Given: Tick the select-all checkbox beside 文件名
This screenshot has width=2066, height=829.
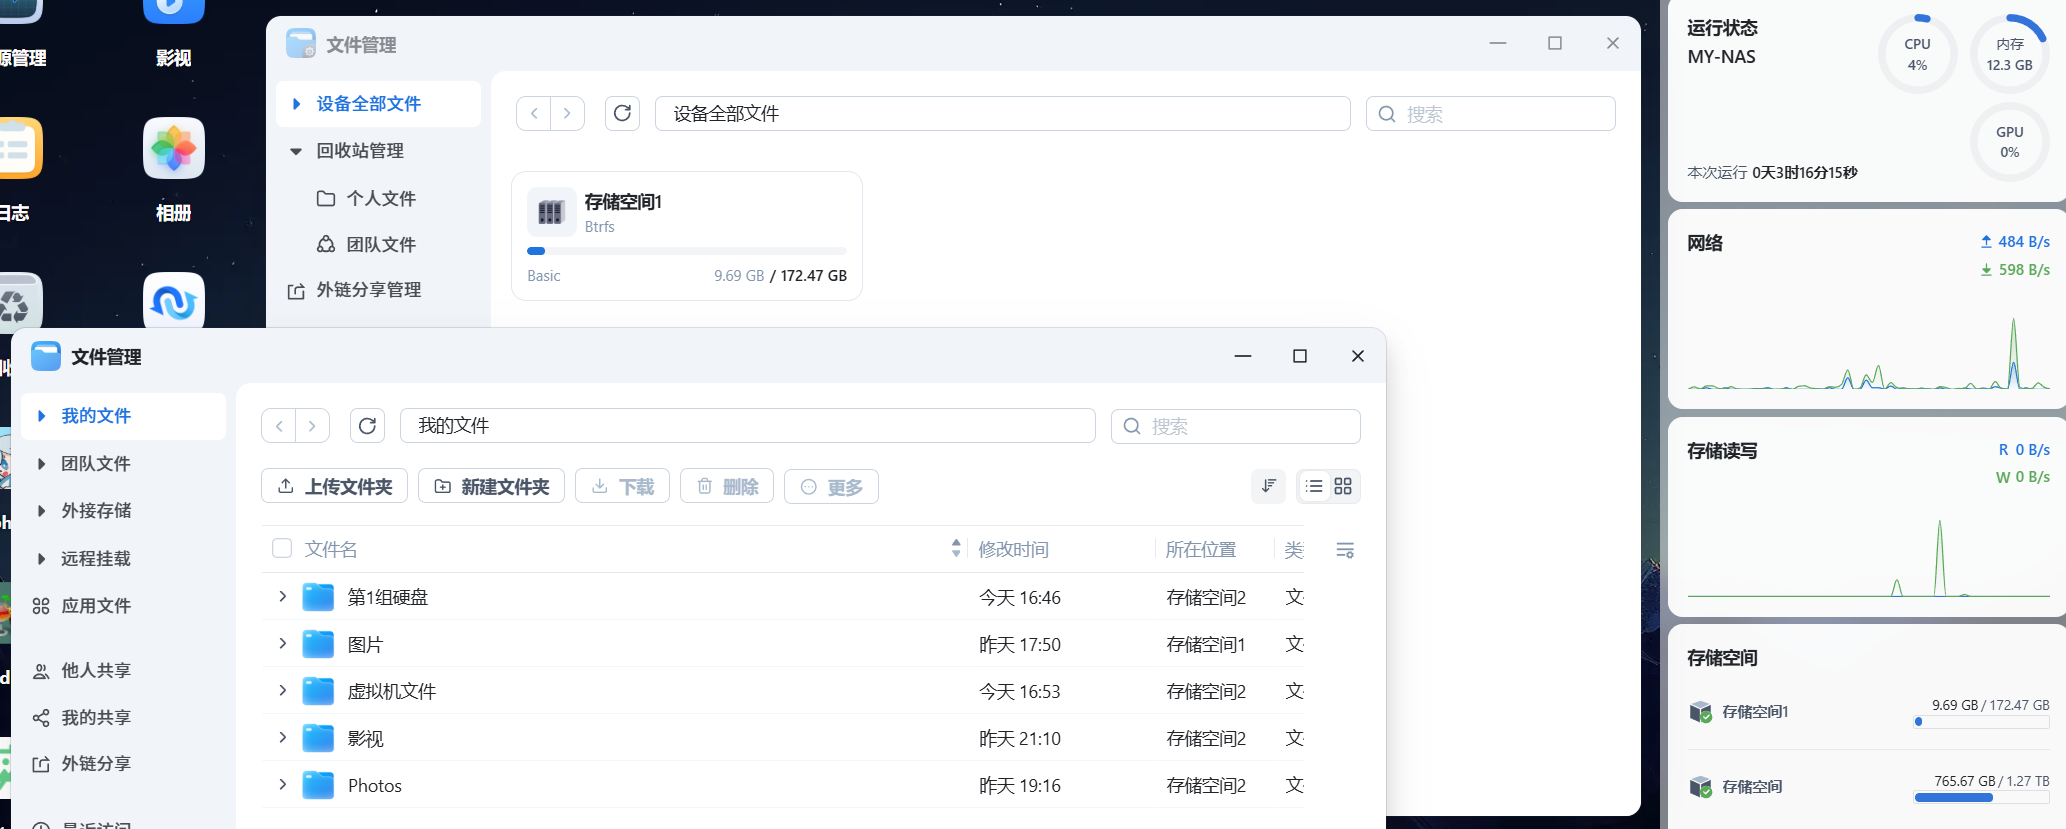Looking at the screenshot, I should pos(282,548).
